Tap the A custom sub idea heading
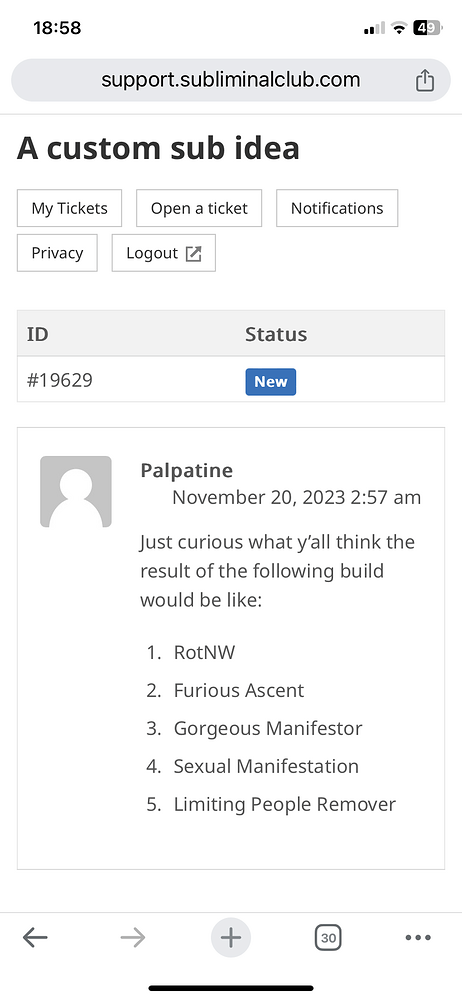The height and width of the screenshot is (1000, 462). click(x=158, y=148)
